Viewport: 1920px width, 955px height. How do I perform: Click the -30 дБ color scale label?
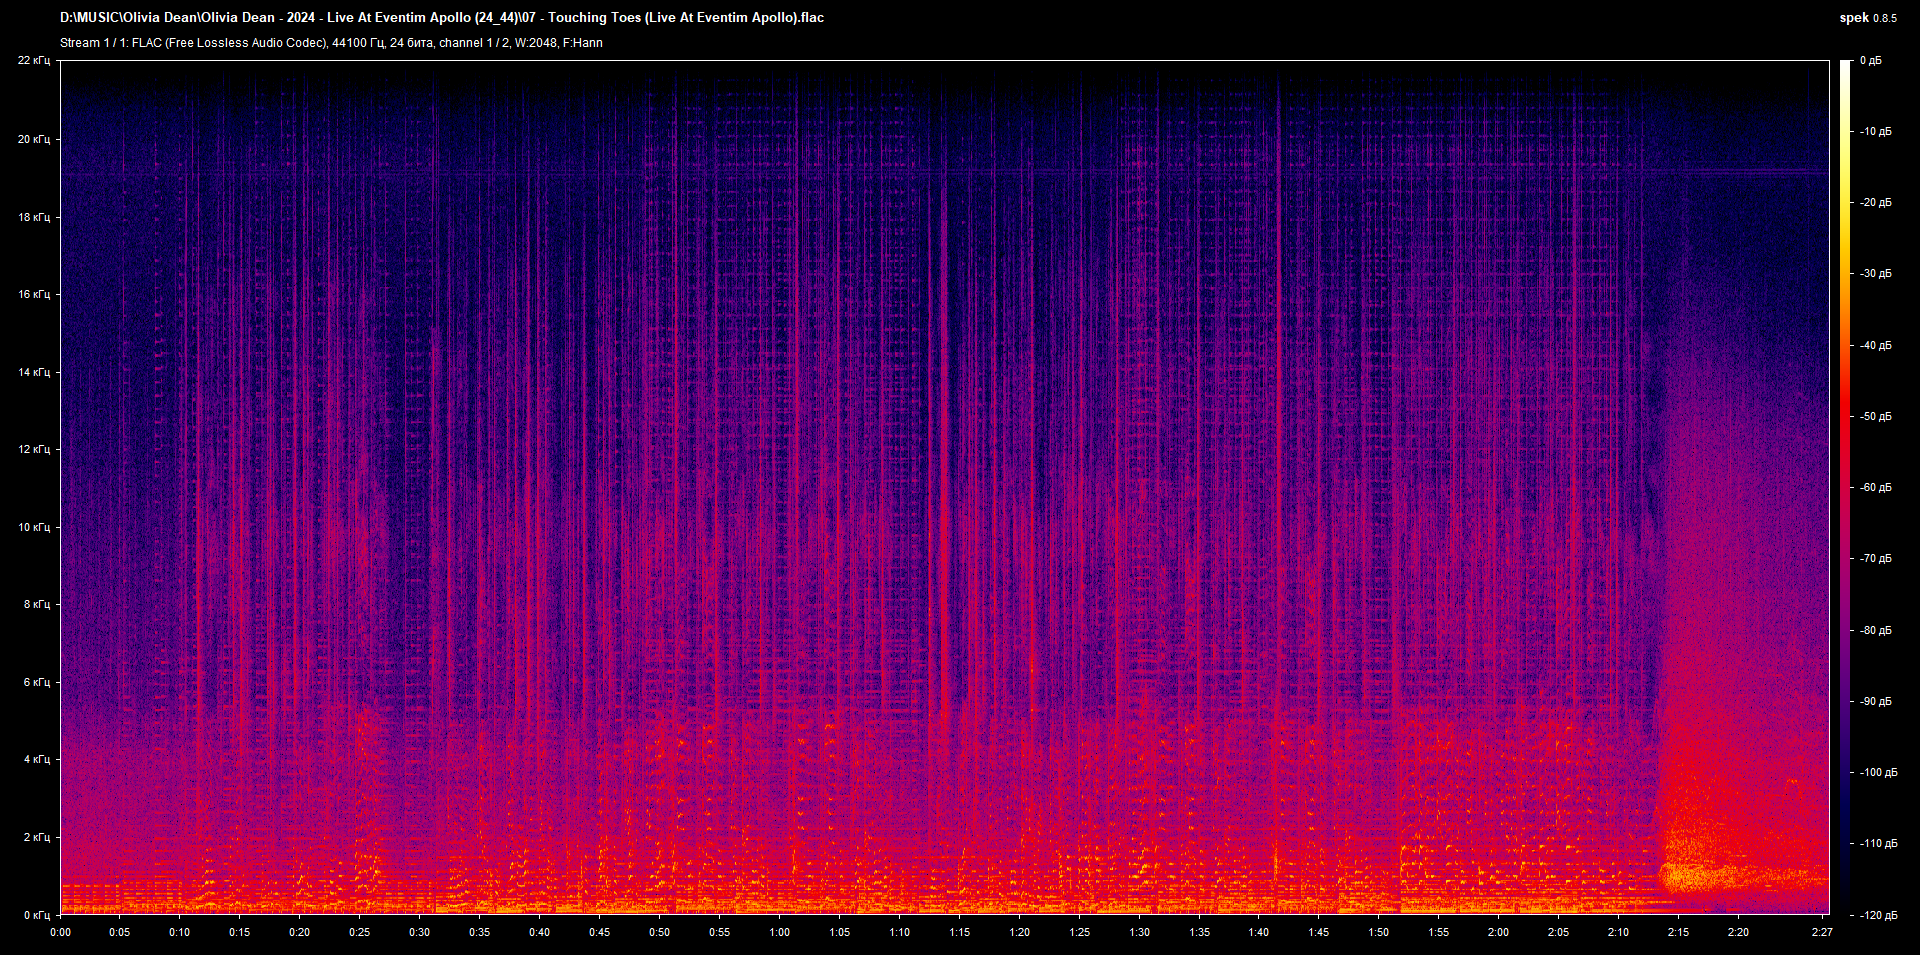(x=1875, y=273)
